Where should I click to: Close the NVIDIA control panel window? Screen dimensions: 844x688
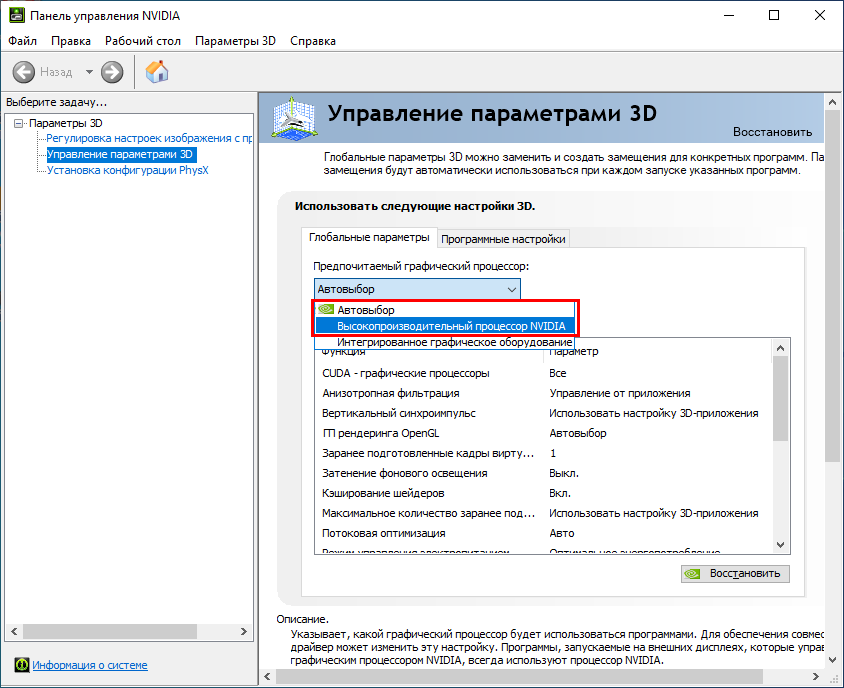[x=820, y=15]
